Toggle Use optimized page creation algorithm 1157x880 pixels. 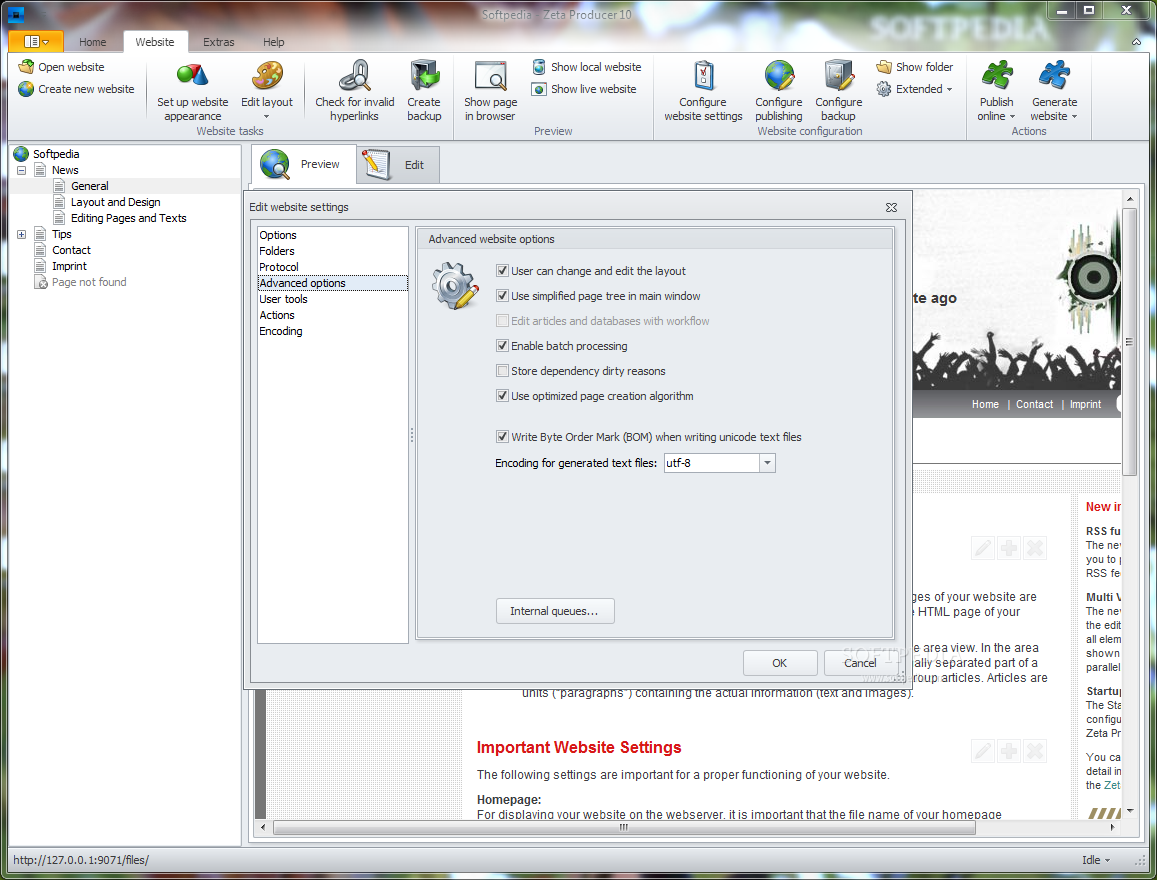pyautogui.click(x=502, y=396)
